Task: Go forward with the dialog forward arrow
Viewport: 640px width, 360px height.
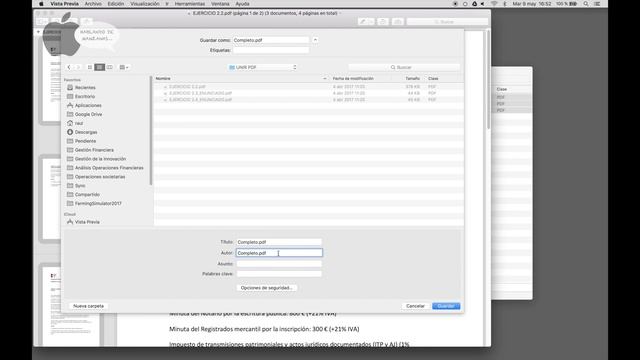Action: [x=78, y=67]
